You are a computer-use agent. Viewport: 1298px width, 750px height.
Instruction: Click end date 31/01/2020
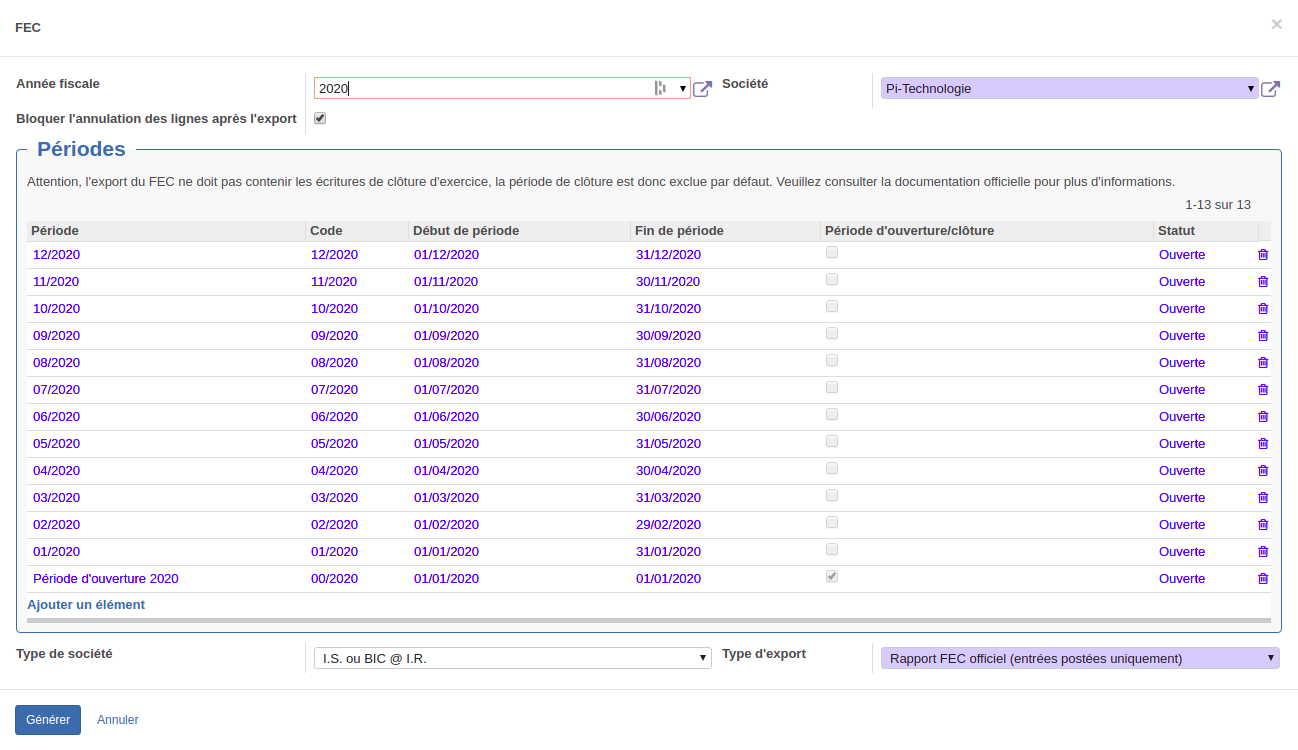(x=668, y=552)
